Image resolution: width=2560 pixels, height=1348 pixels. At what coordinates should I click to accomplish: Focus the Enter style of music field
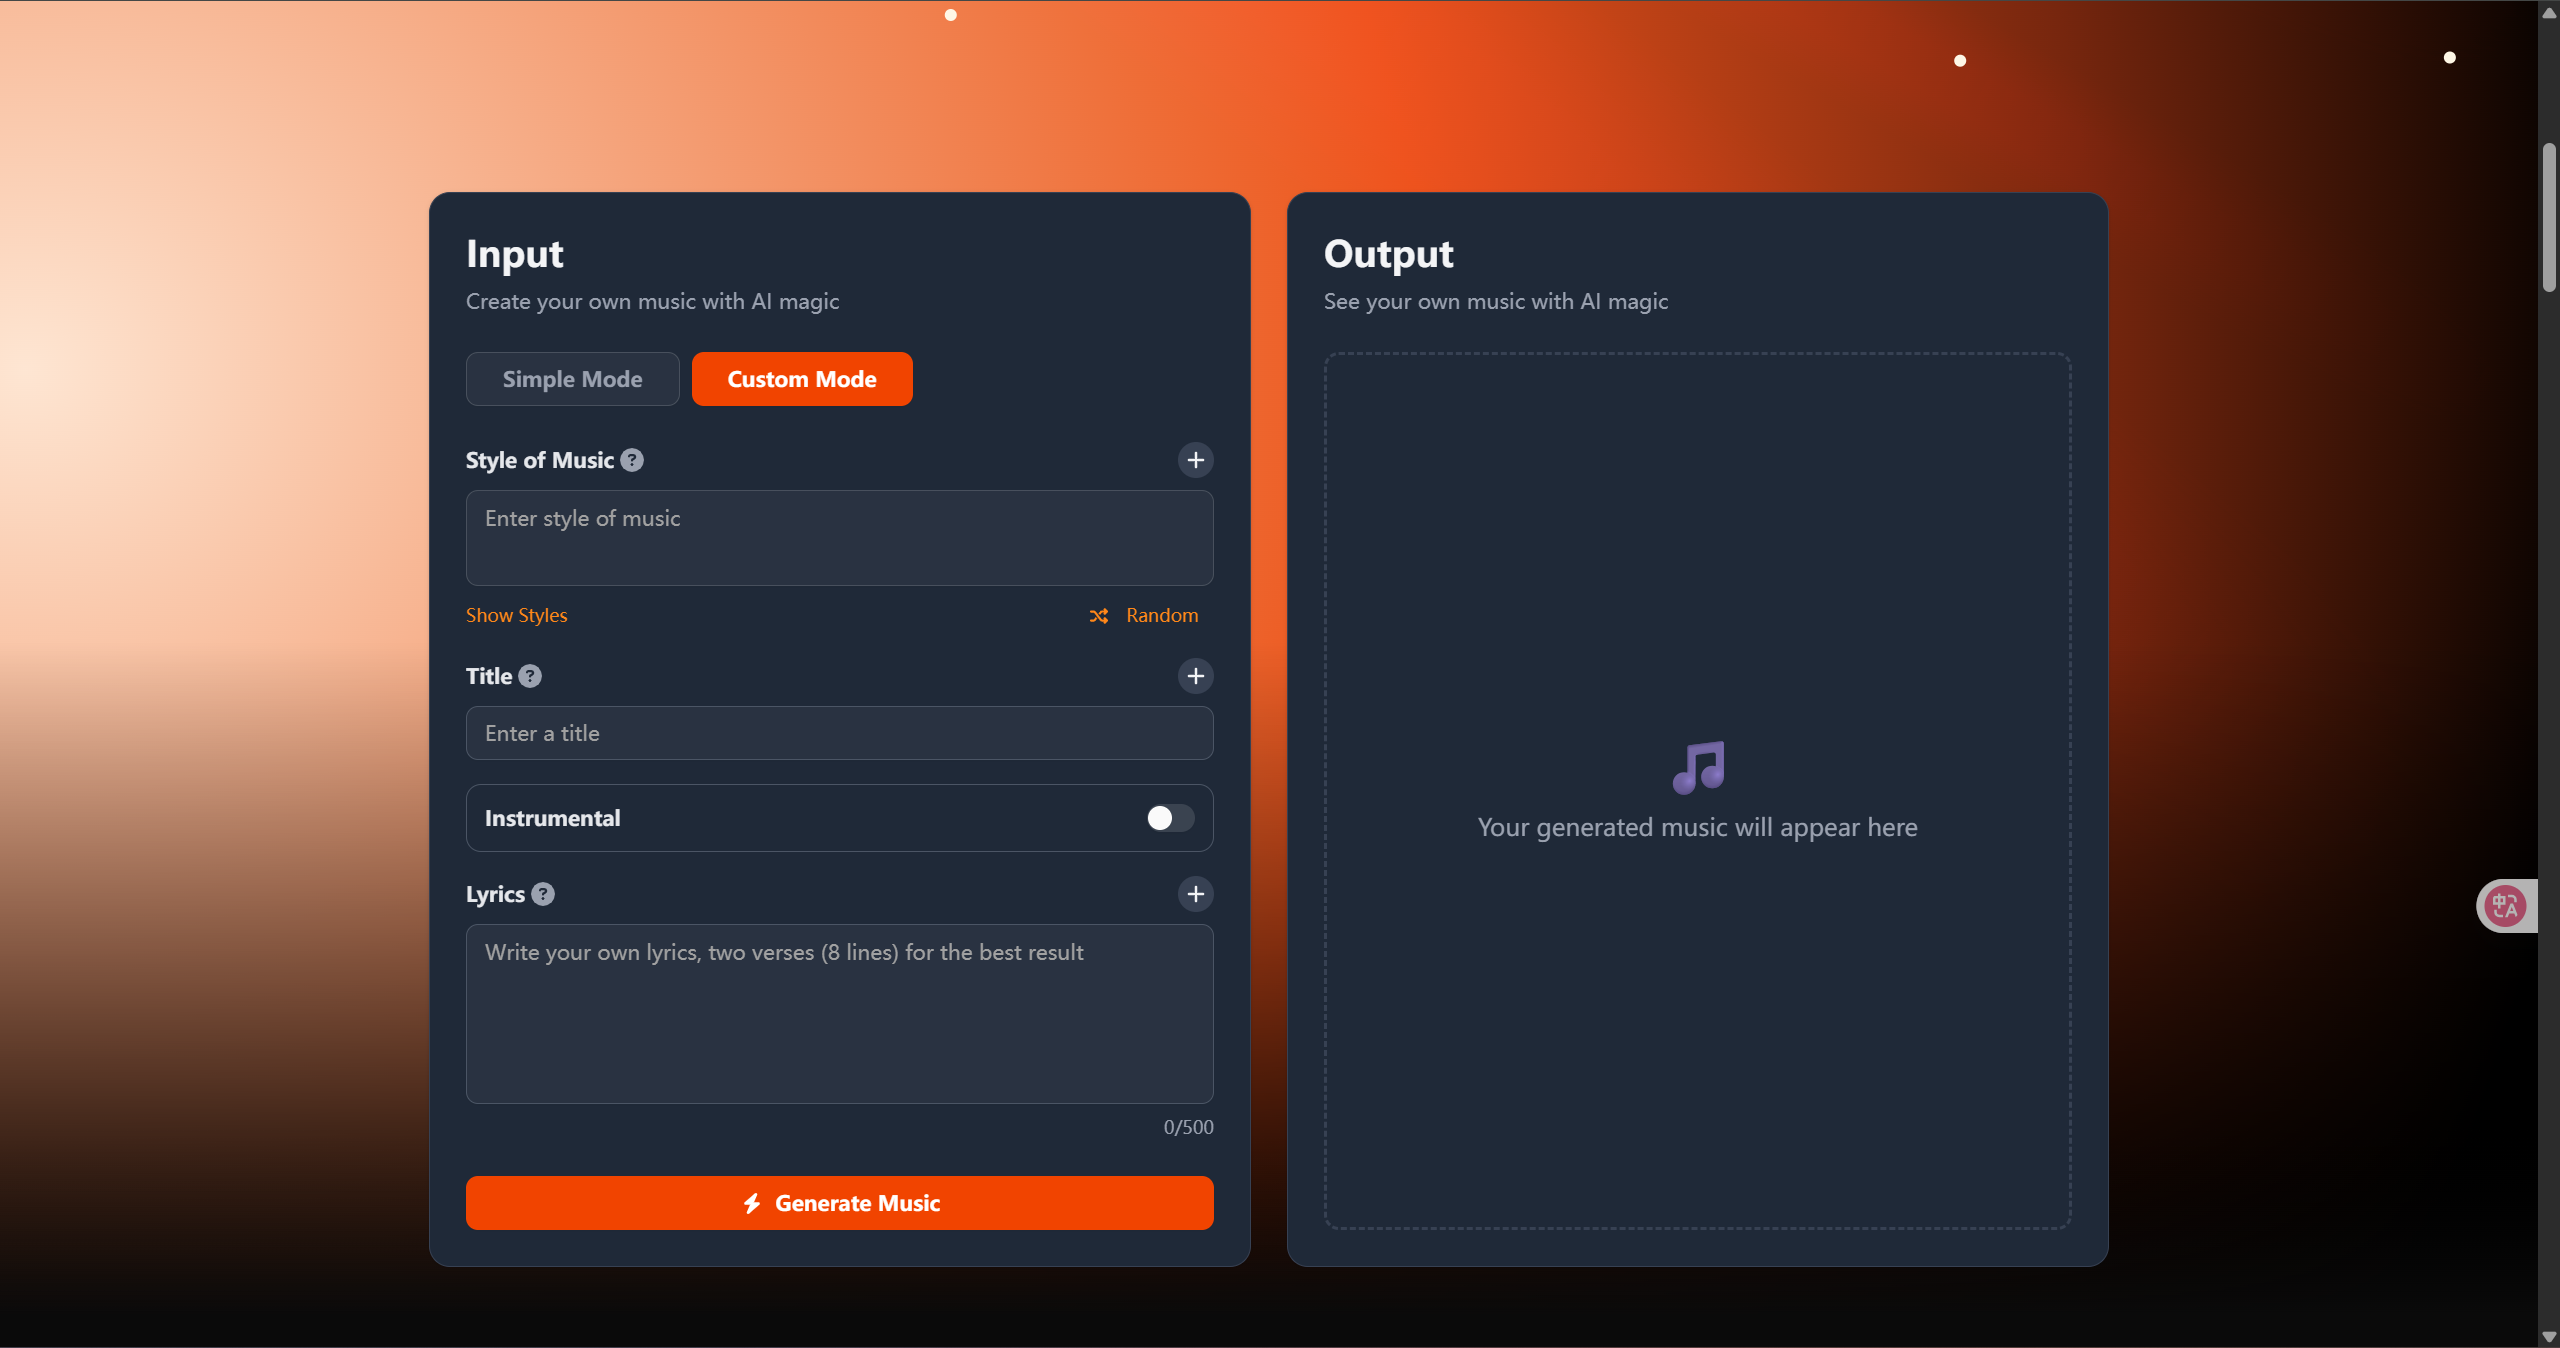(x=839, y=538)
